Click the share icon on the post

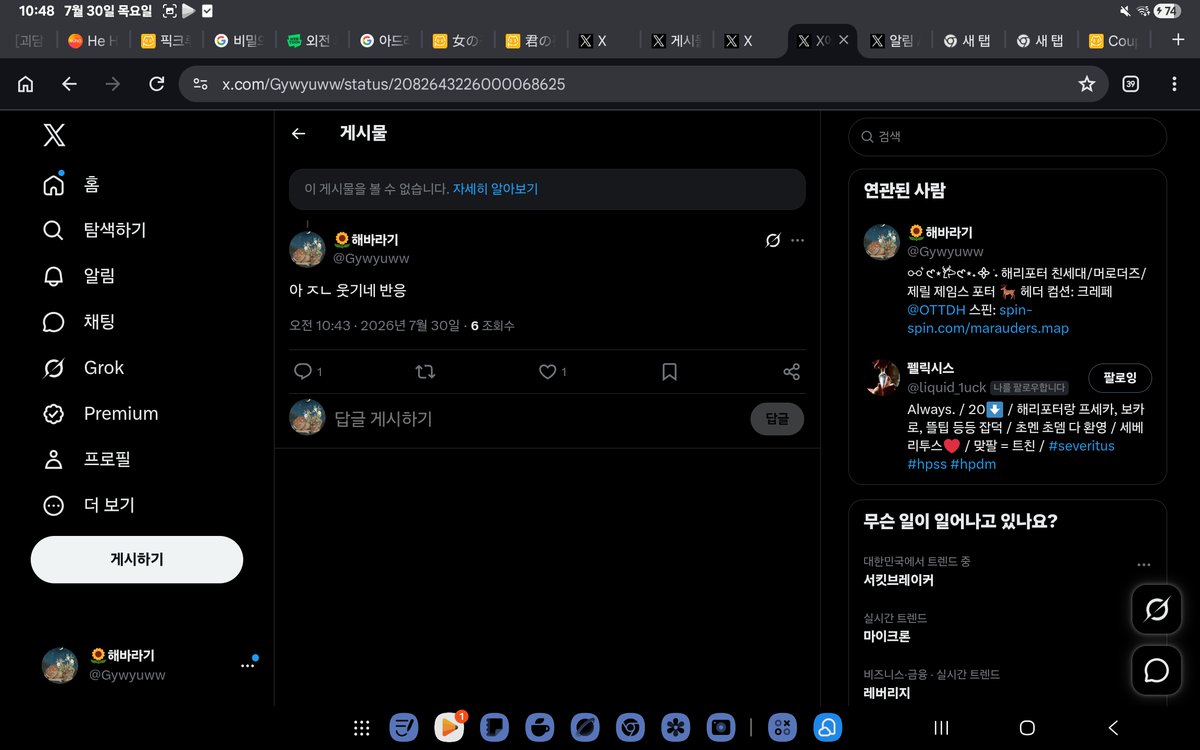[792, 372]
